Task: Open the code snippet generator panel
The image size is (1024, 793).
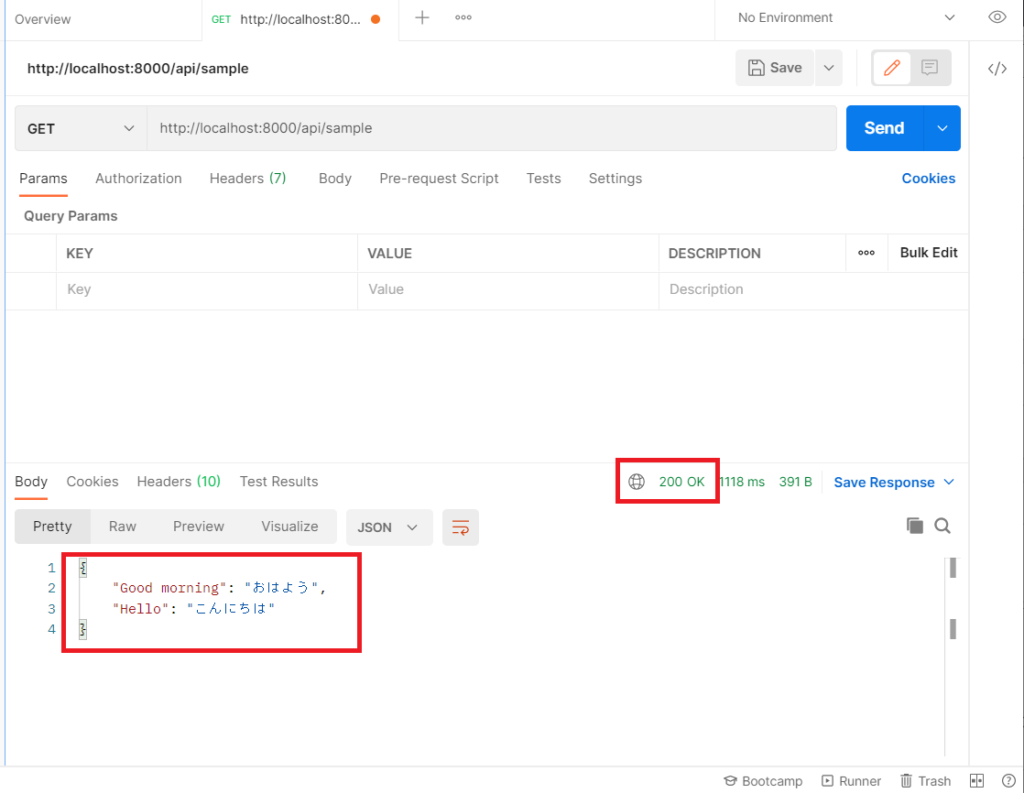Action: (x=996, y=68)
